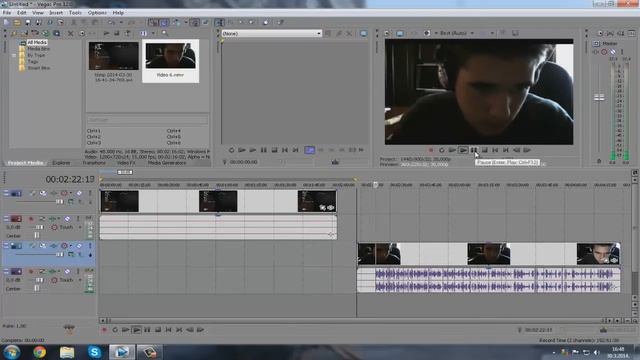Click track 4 pan Center slider
This screenshot has width=640, height=360.
[37, 289]
